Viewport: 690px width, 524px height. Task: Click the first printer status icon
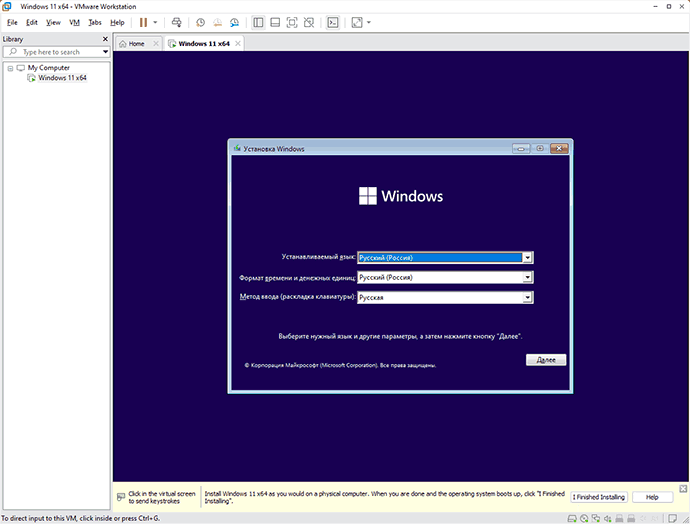pyautogui.click(x=619, y=519)
